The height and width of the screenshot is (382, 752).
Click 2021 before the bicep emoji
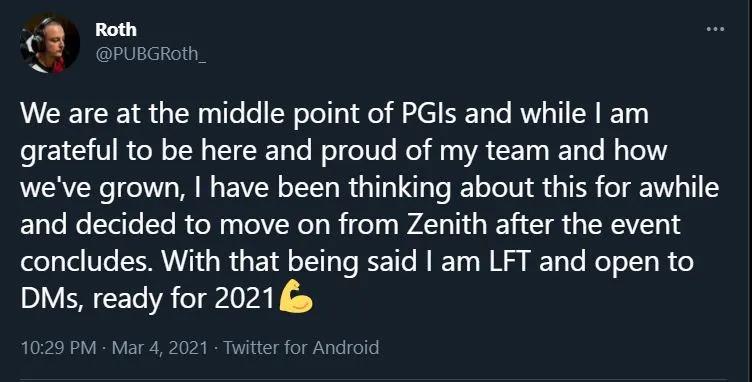pyautogui.click(x=244, y=299)
